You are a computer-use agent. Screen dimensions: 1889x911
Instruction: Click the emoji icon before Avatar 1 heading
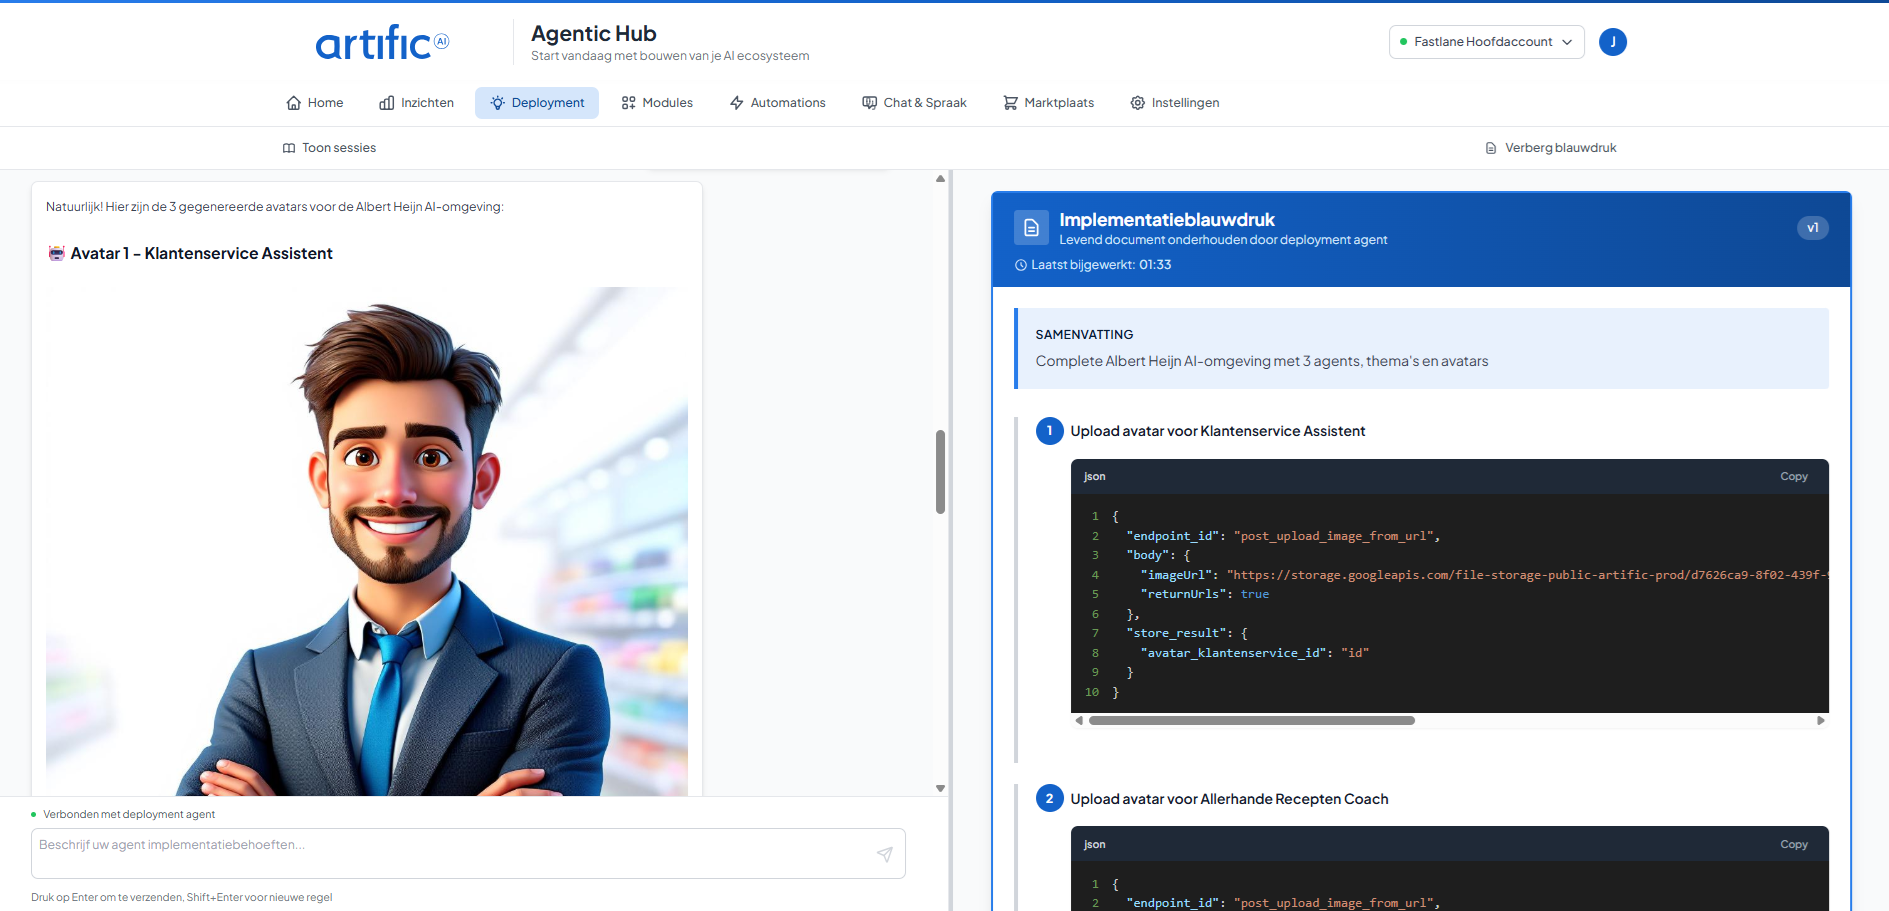(x=57, y=254)
